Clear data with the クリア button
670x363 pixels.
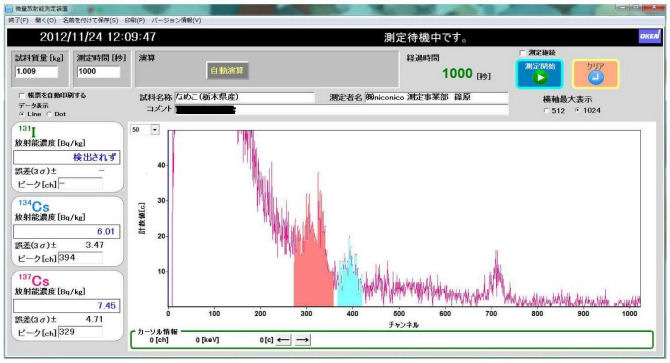(595, 74)
